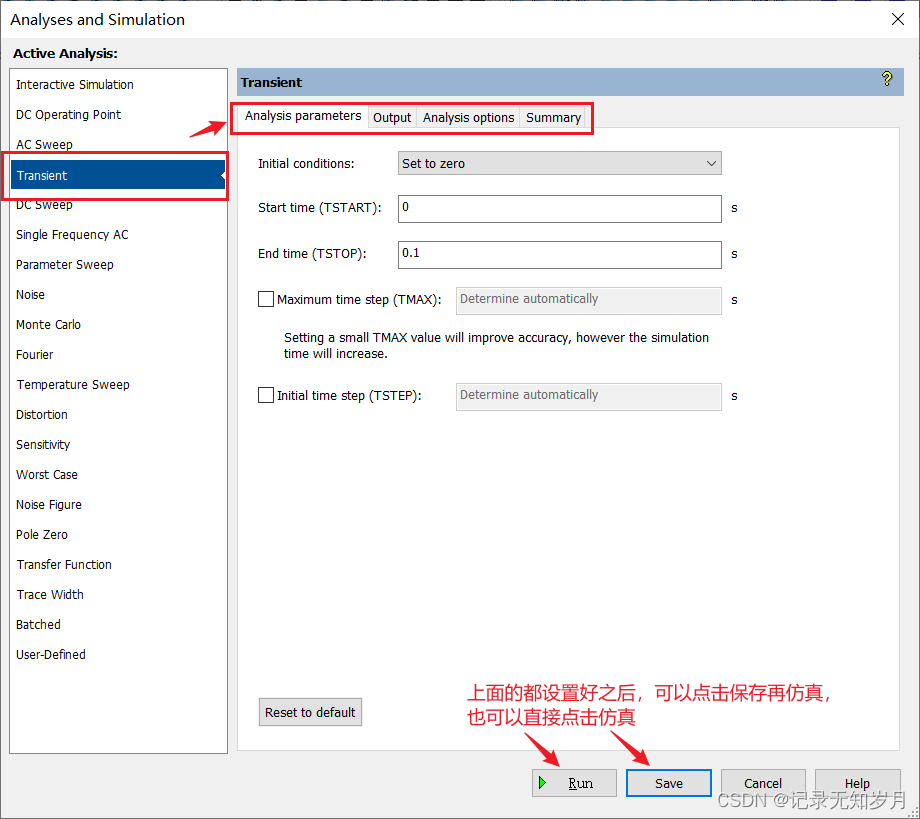This screenshot has width=920, height=819.
Task: Select DC Operating Point analysis
Action: click(x=118, y=114)
